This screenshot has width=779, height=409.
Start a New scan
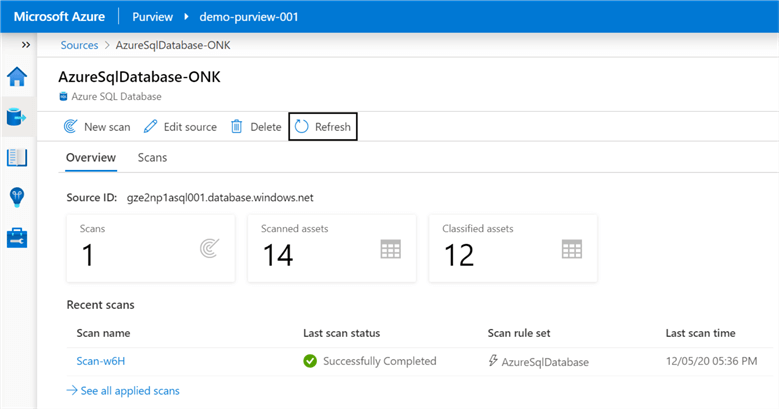point(96,127)
